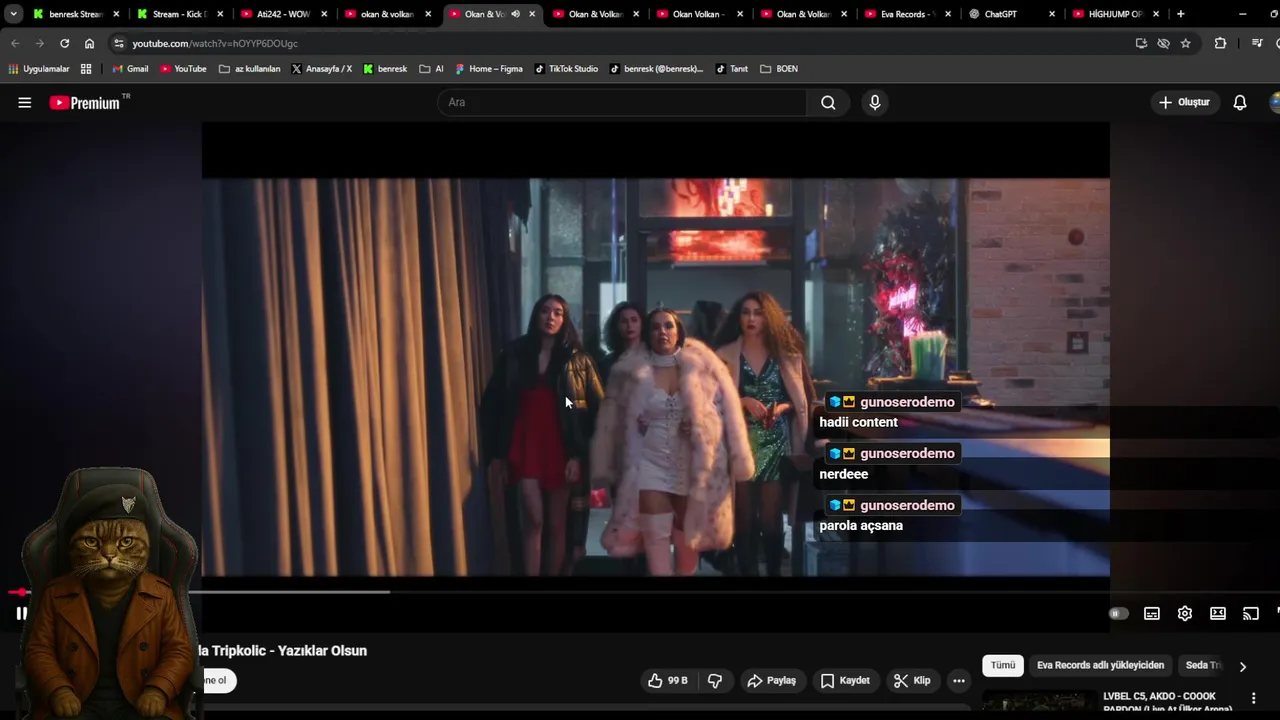Expand the AI bookmark folder
1280x720 pixels.
[x=432, y=69]
